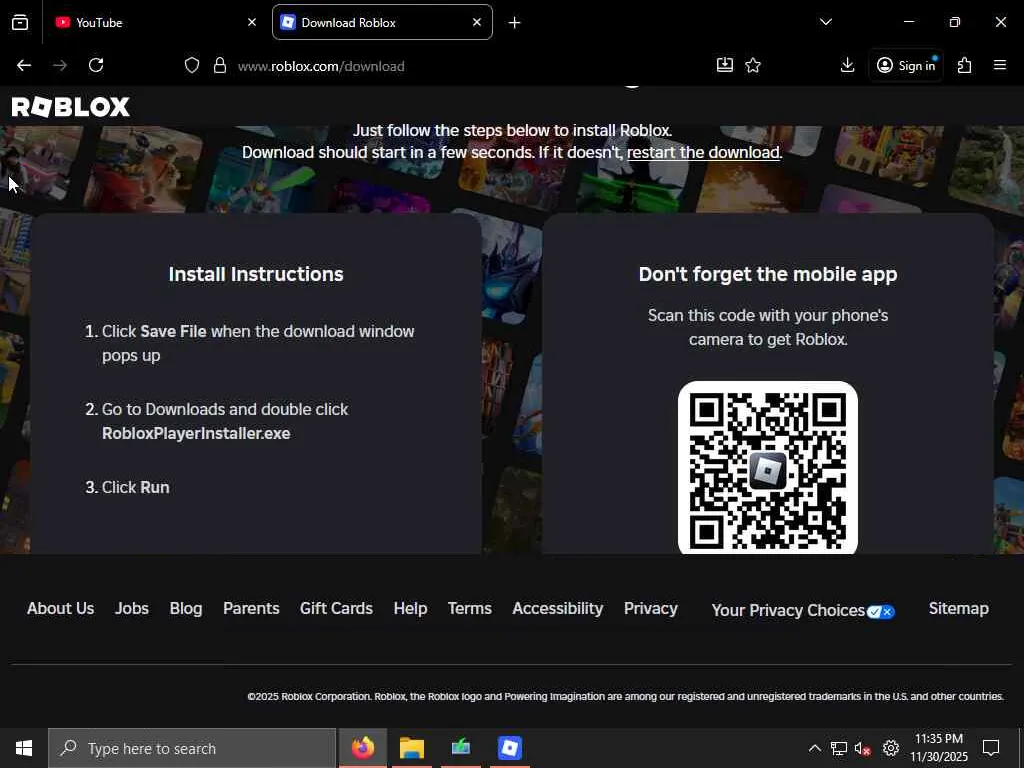
Task: Click the Roblox QR code image
Action: tap(768, 468)
